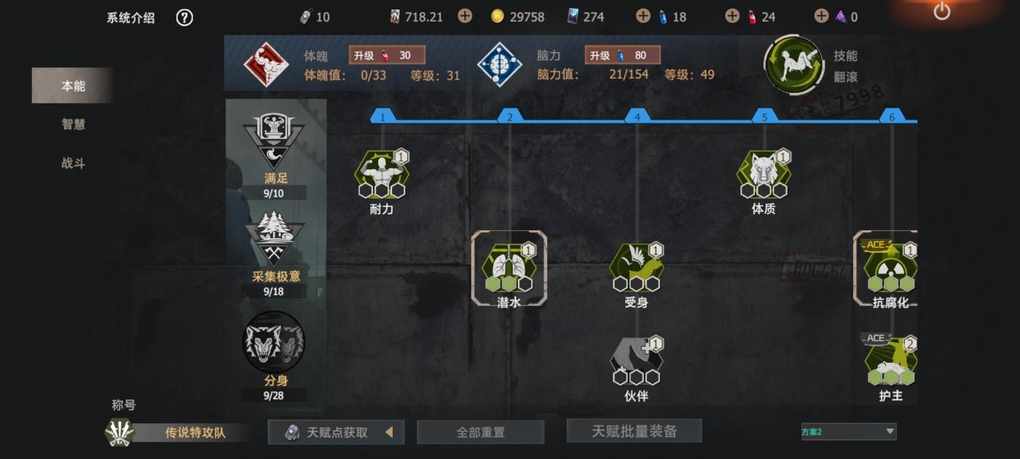Select the 潜水 diving lungs talent
The image size is (1020, 459).
click(509, 267)
